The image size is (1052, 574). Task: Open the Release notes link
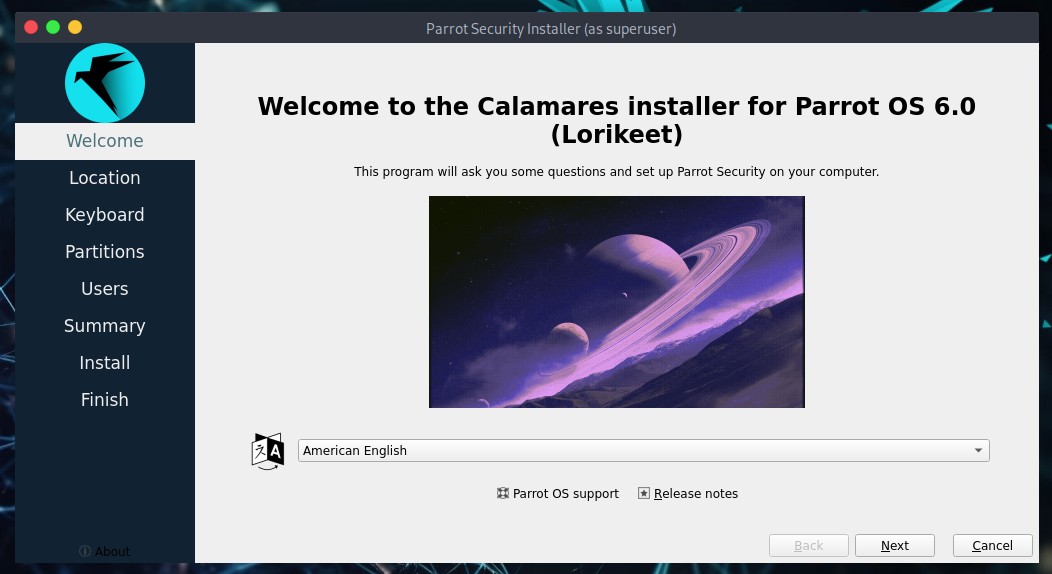coord(688,494)
